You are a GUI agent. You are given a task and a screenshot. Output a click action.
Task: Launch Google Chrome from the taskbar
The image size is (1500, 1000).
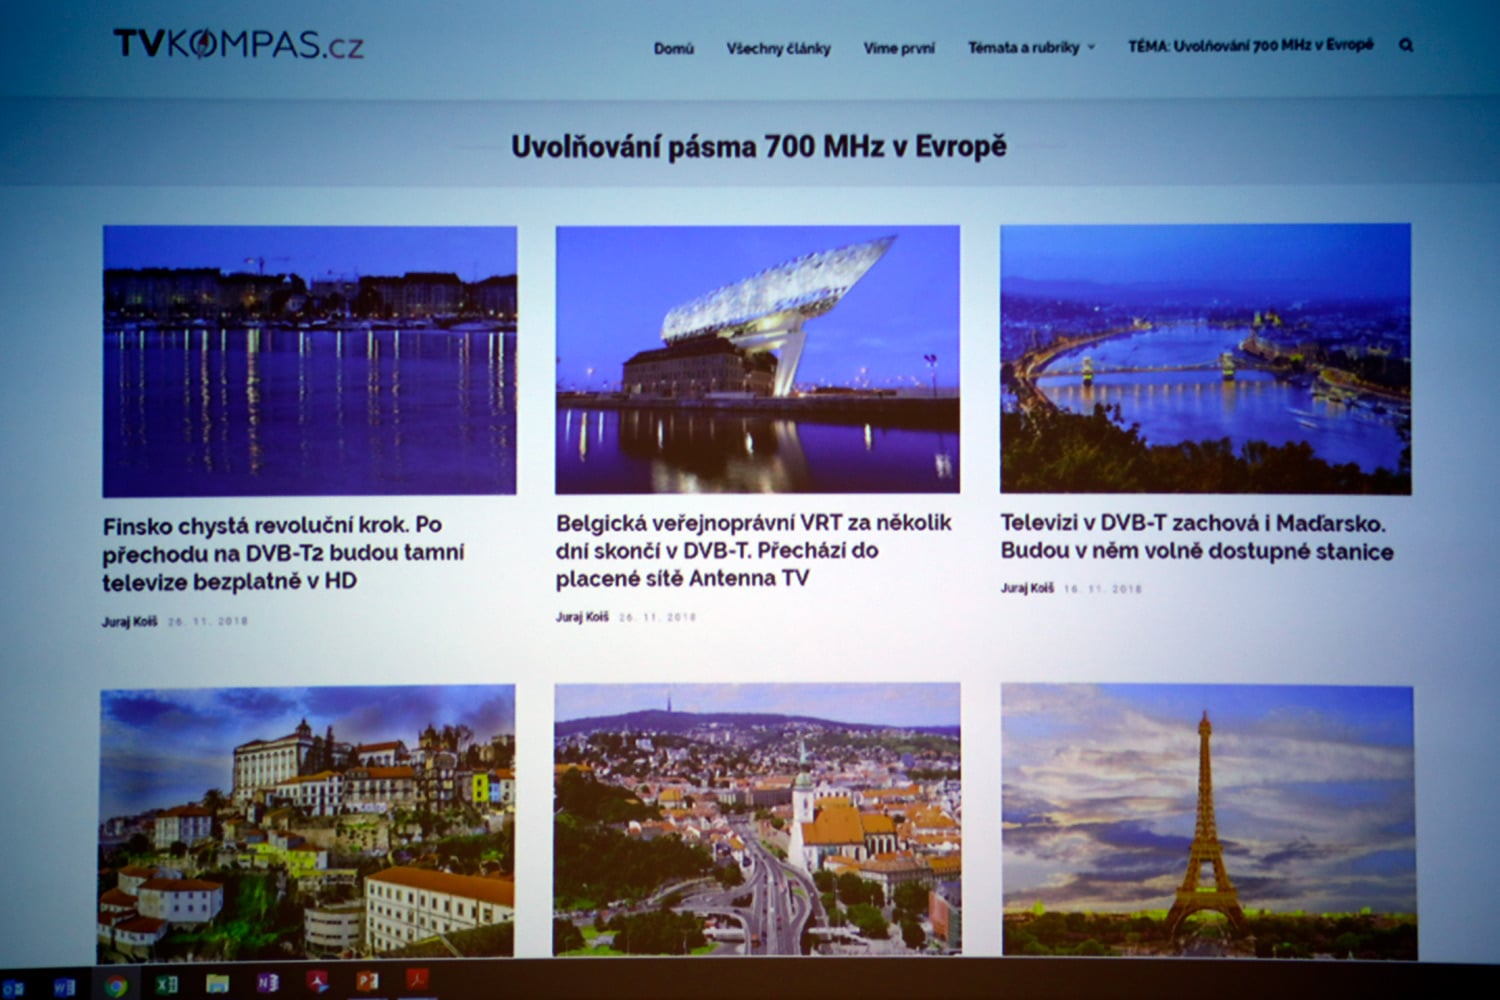pos(118,983)
